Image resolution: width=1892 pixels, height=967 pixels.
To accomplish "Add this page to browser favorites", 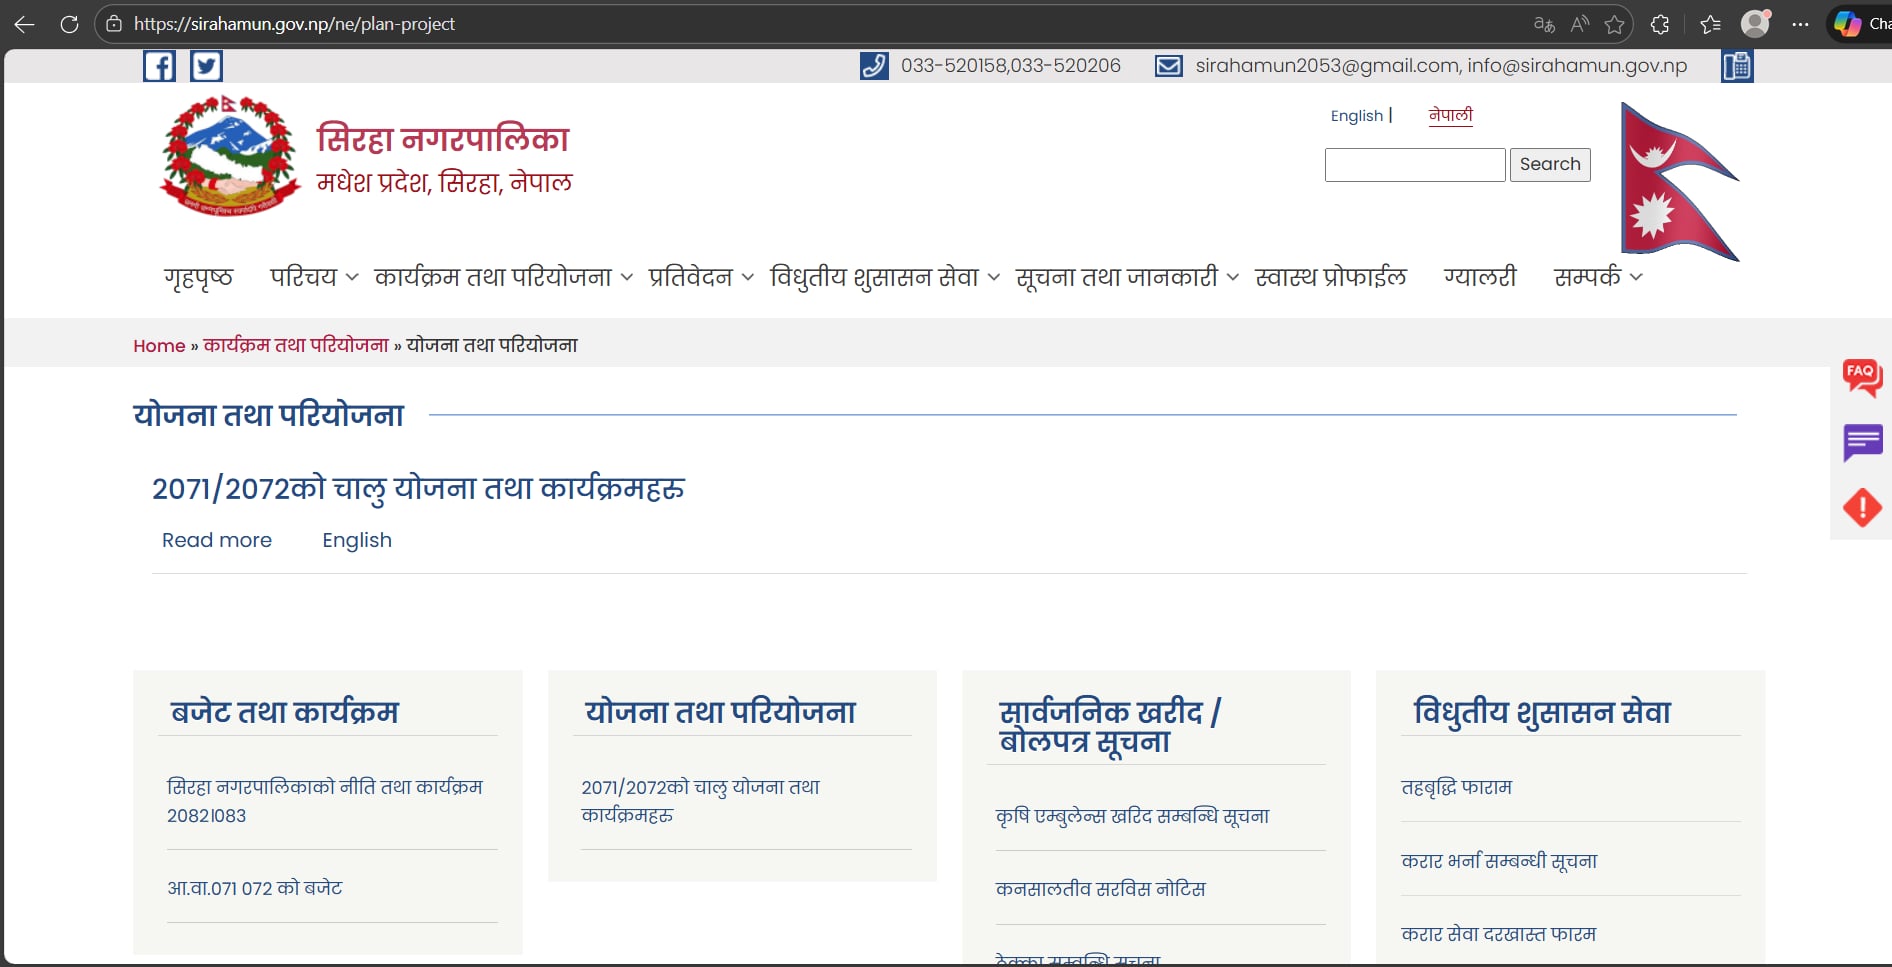I will pyautogui.click(x=1614, y=24).
